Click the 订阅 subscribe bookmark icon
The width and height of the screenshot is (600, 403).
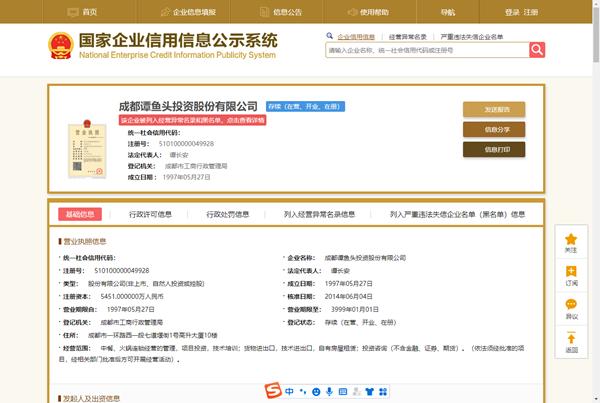click(571, 272)
